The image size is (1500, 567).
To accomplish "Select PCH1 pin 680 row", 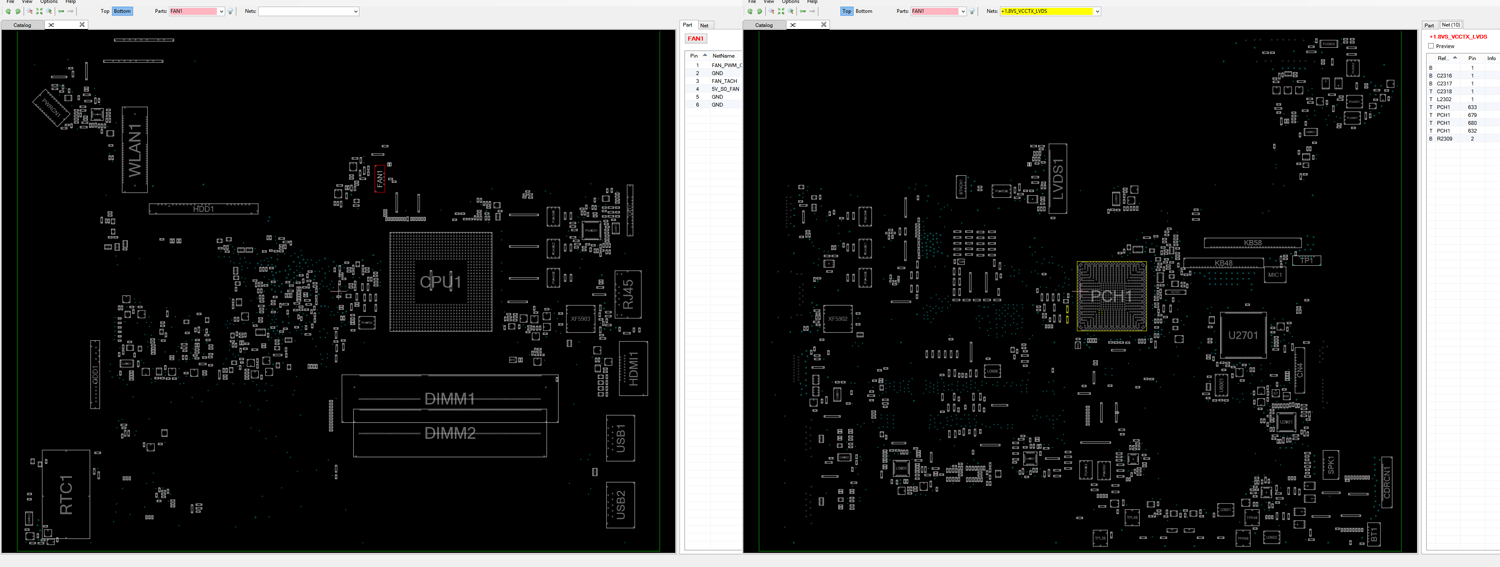I will point(1462,123).
